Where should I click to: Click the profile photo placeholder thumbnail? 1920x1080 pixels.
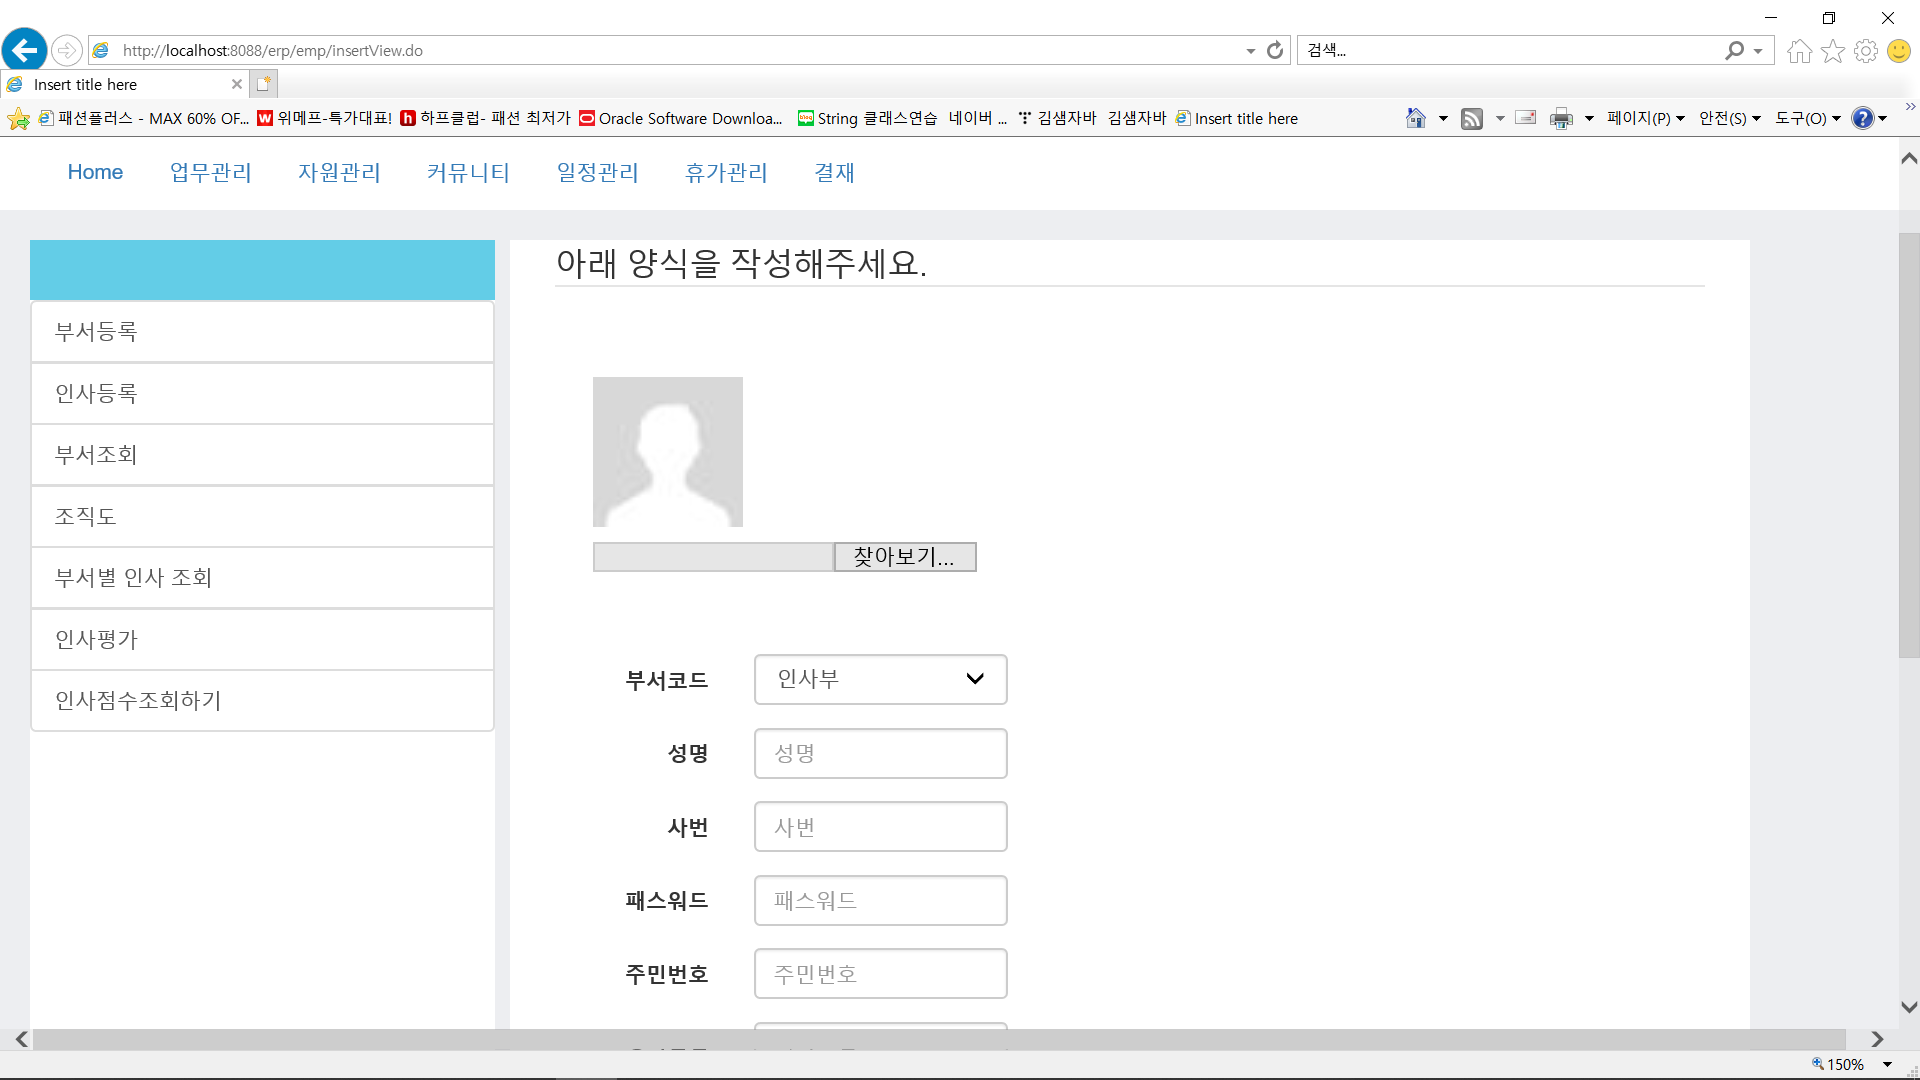668,452
